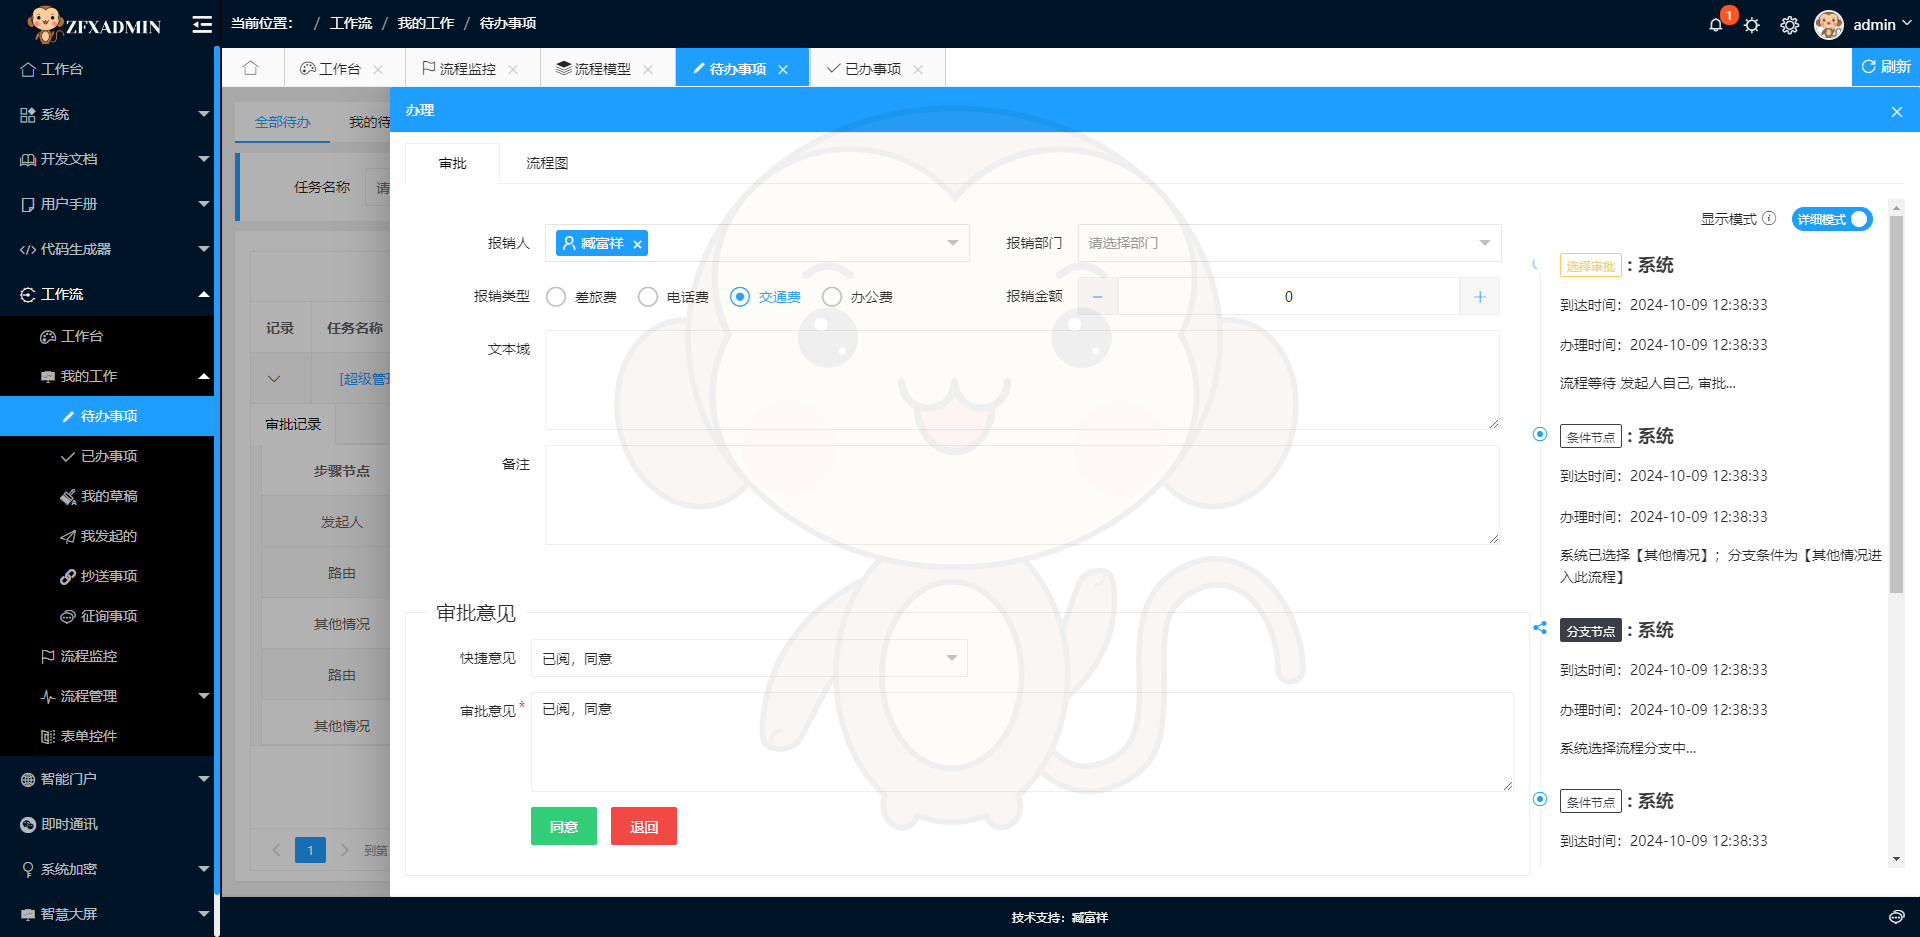
Task: Click the chat icon in the footer corner
Action: point(1896,917)
